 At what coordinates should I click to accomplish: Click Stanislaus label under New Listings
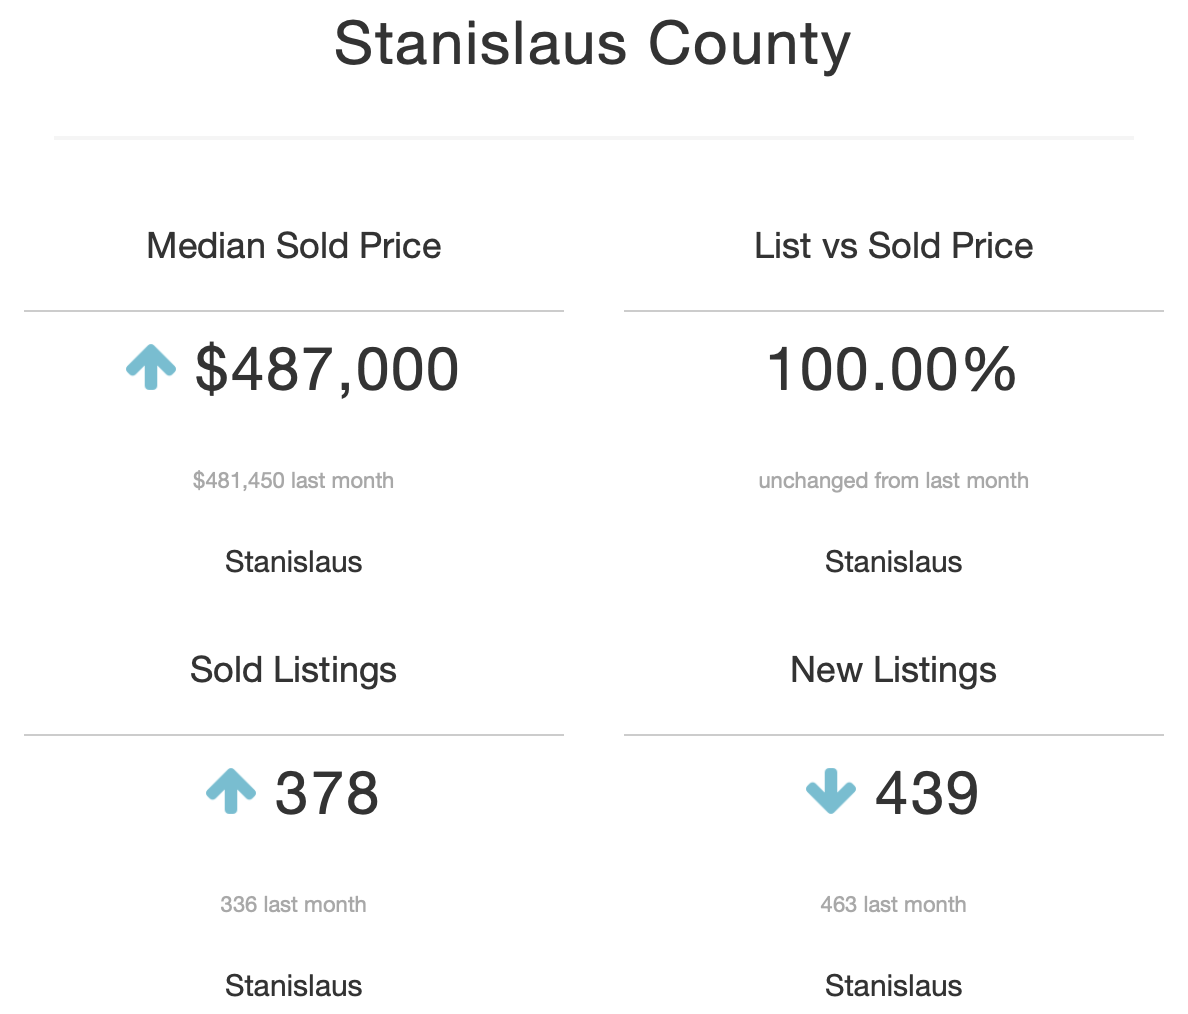893,986
